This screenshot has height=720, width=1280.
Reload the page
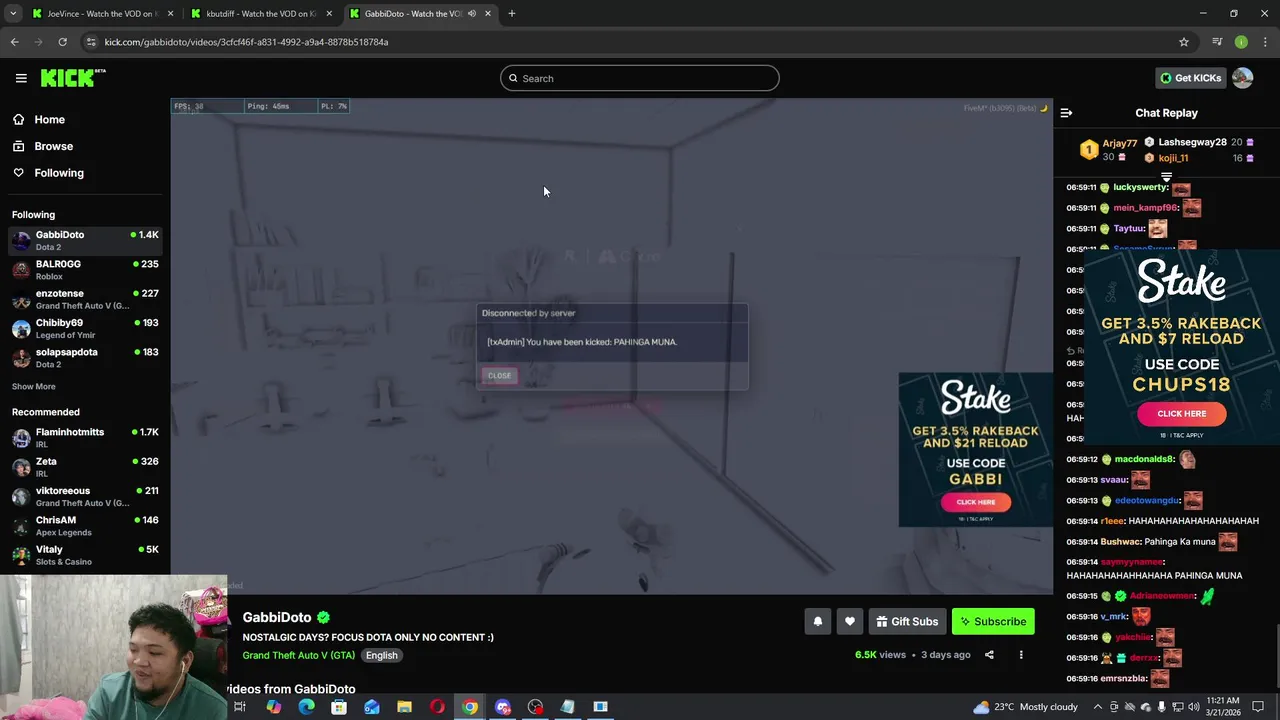(62, 42)
